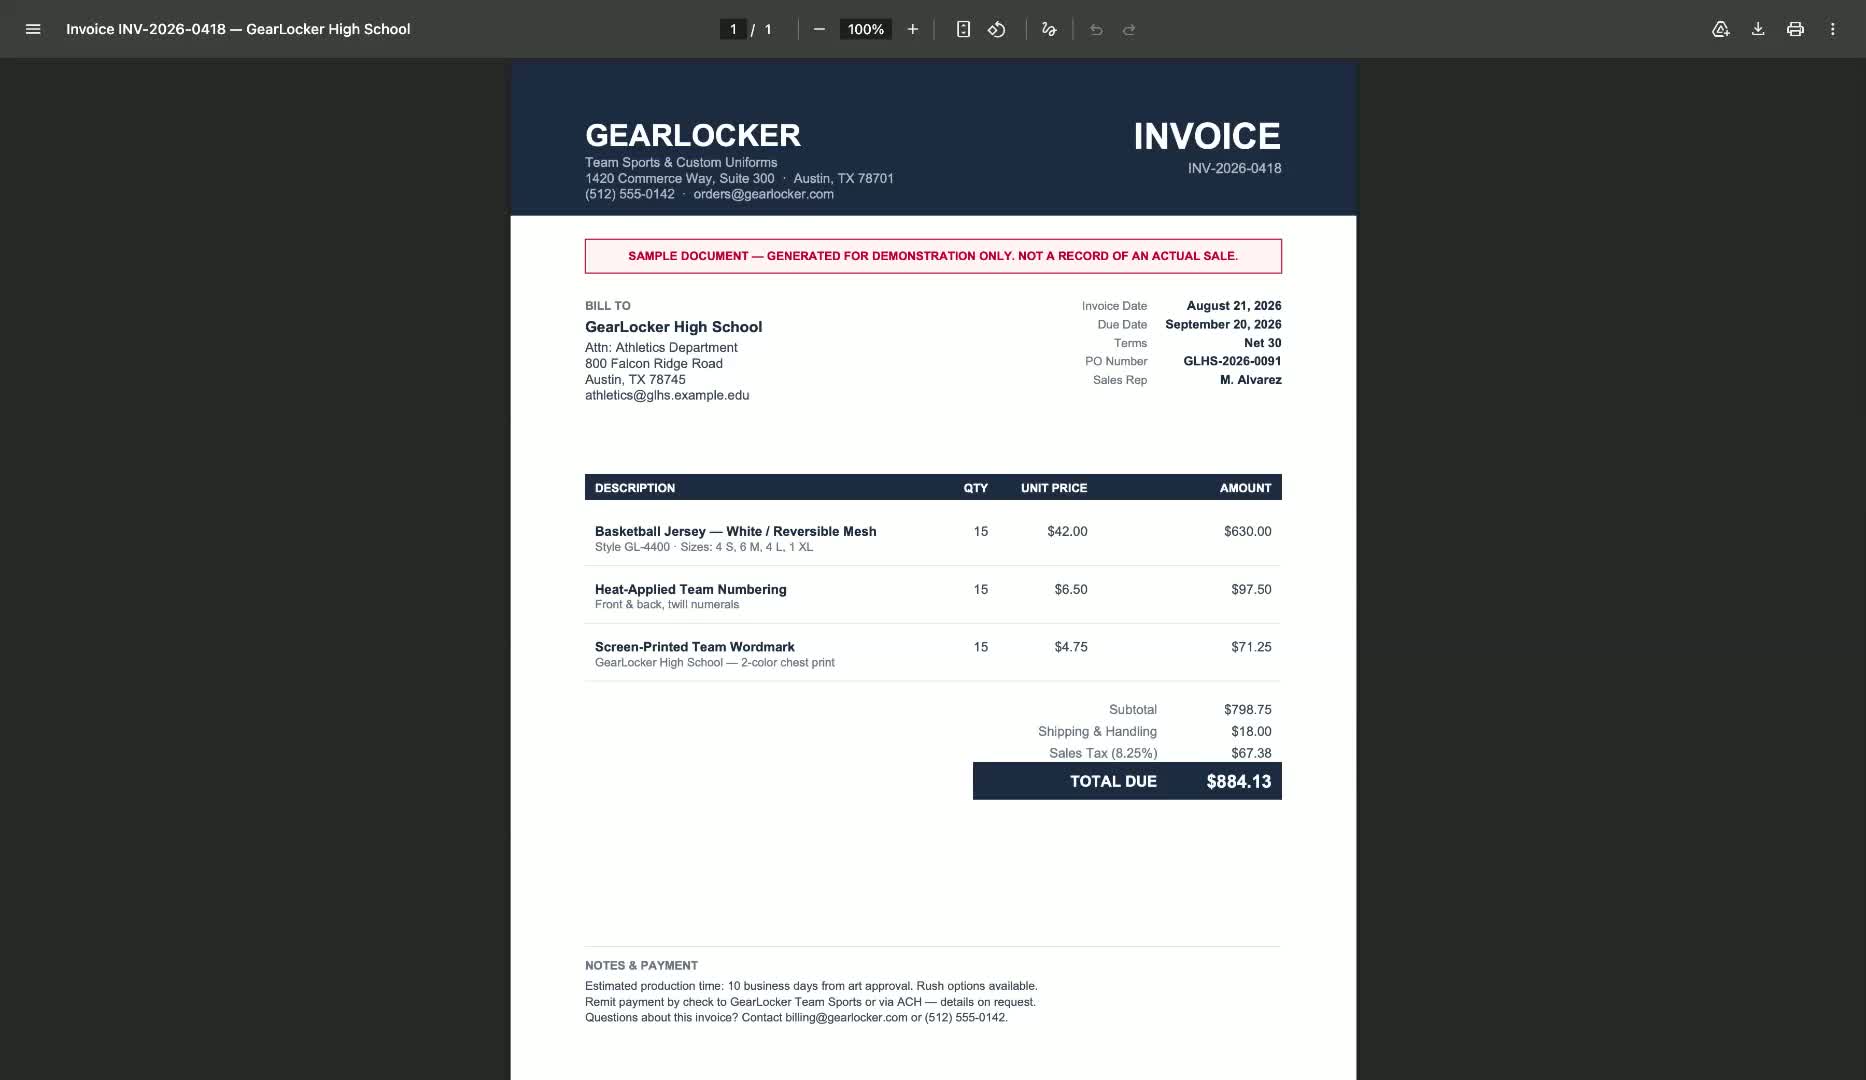Click the zoom in plus button
1866x1080 pixels.
912,29
